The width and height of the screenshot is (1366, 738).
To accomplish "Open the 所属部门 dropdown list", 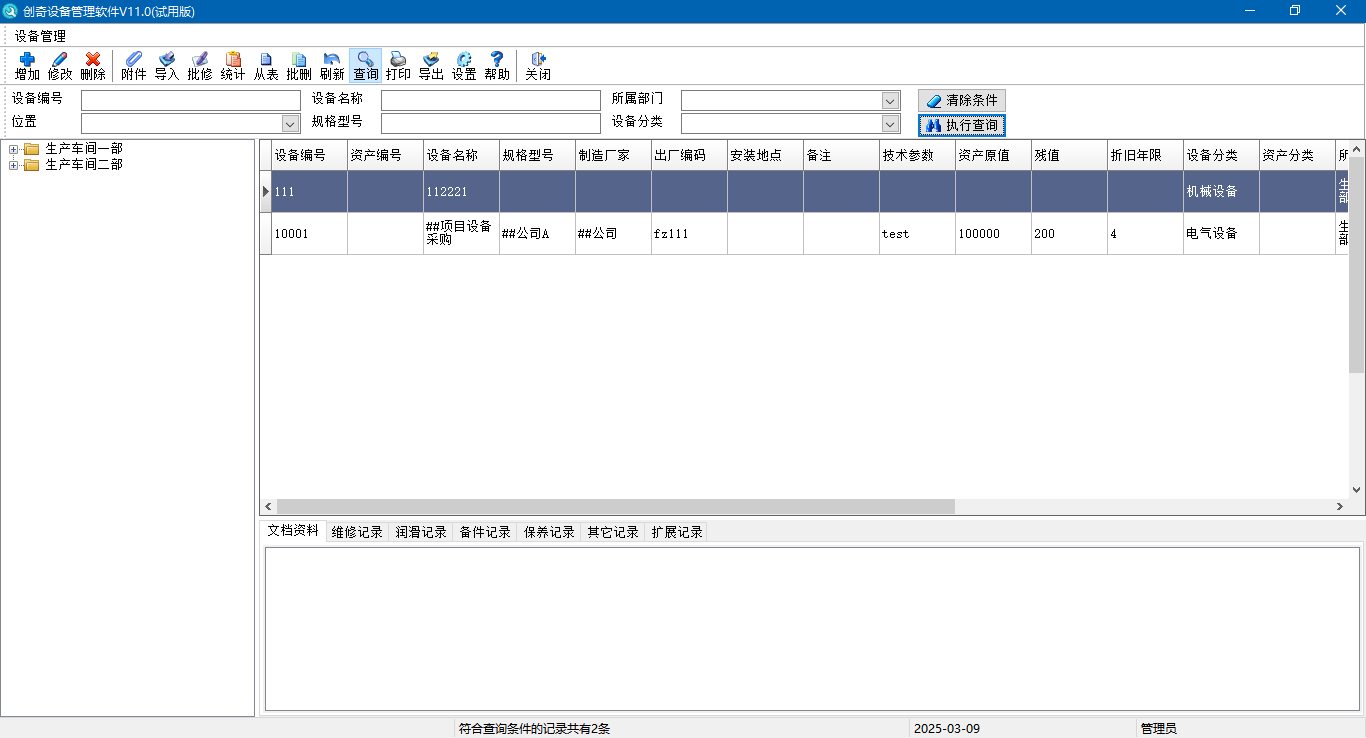I will click(x=889, y=100).
